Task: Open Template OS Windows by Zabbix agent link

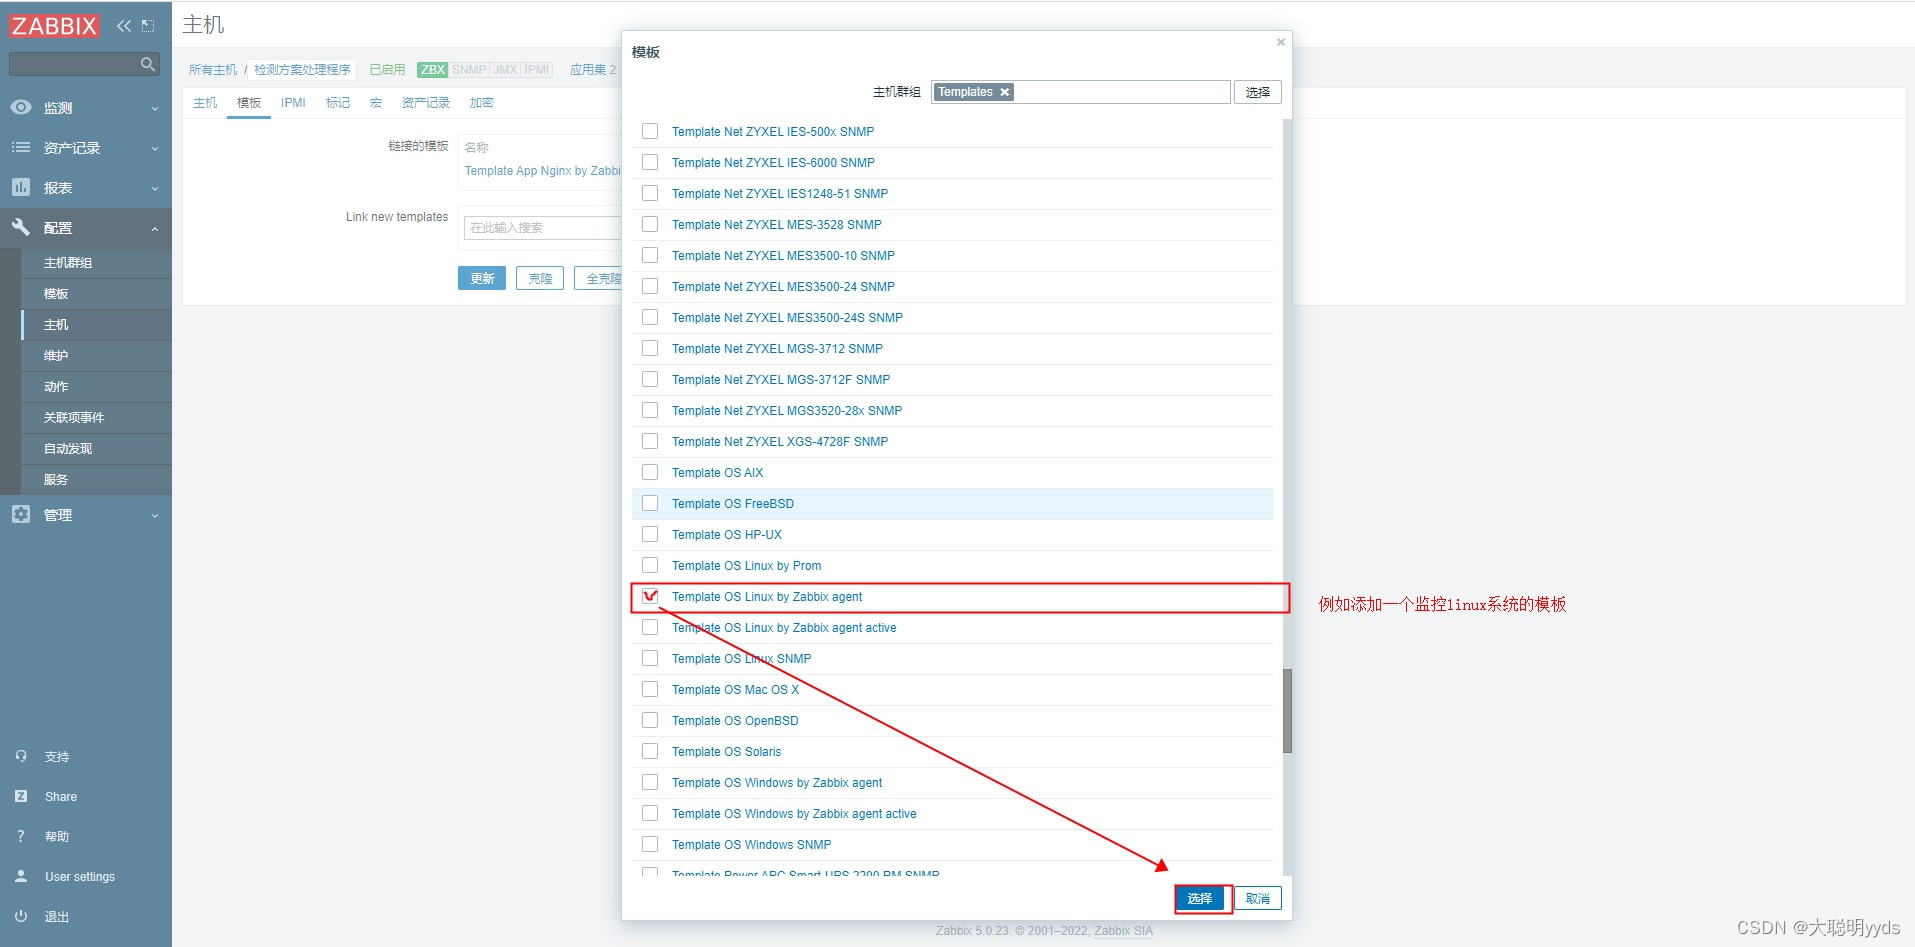Action: [777, 783]
